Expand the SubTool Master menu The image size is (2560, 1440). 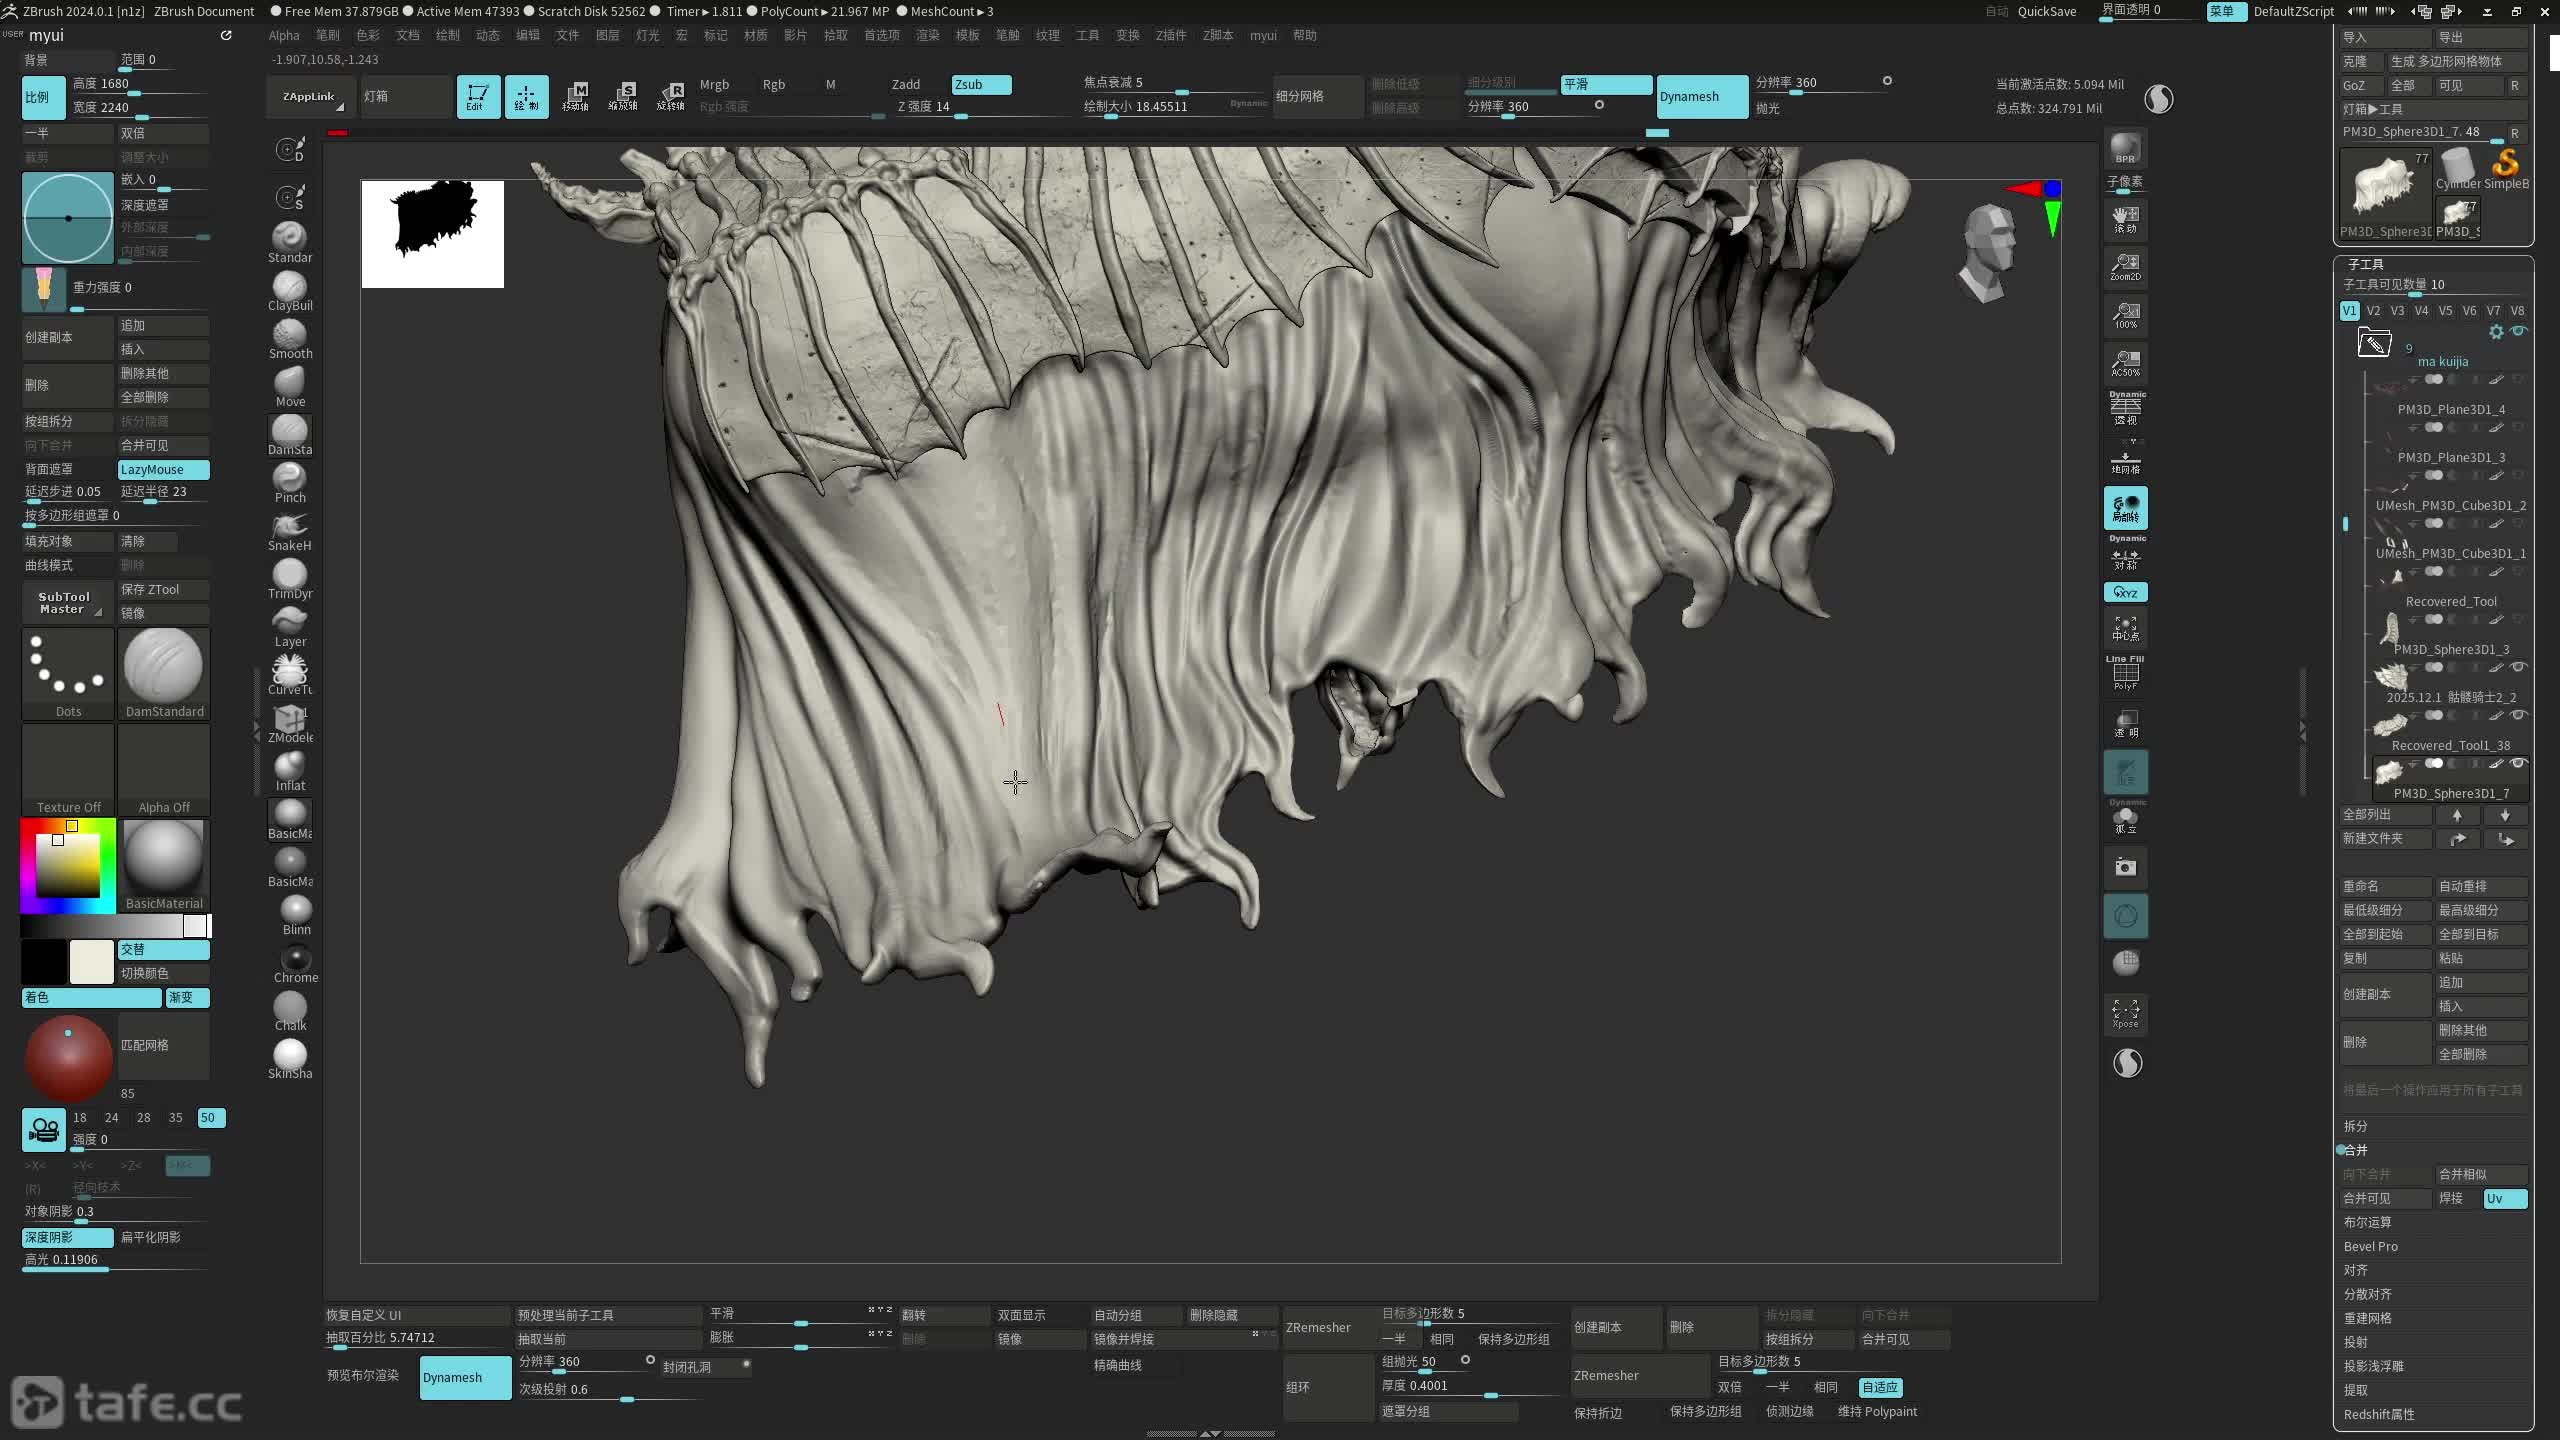click(65, 603)
